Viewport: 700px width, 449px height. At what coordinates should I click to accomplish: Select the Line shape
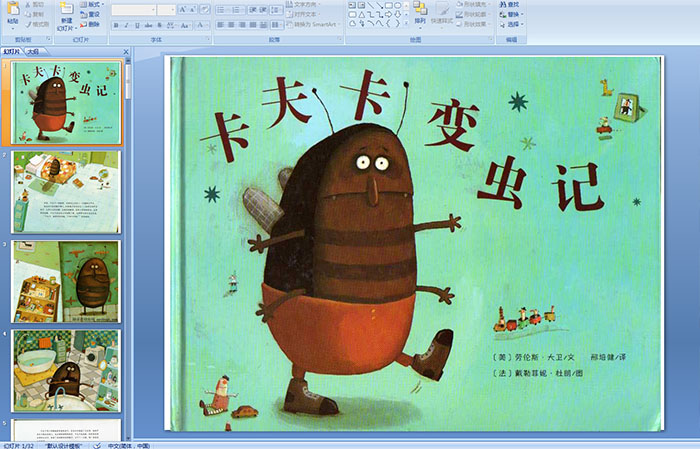371,5
